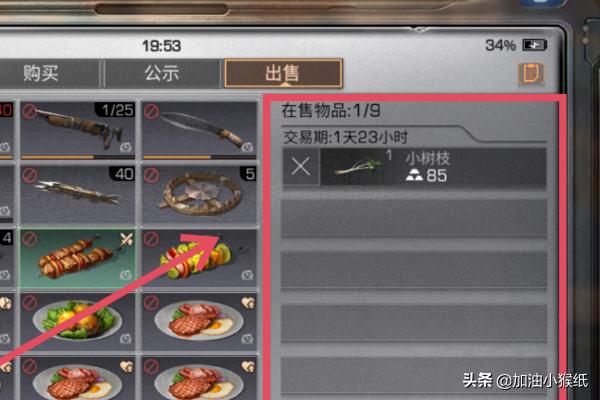
Task: Open the 公示 tab
Action: click(x=162, y=73)
